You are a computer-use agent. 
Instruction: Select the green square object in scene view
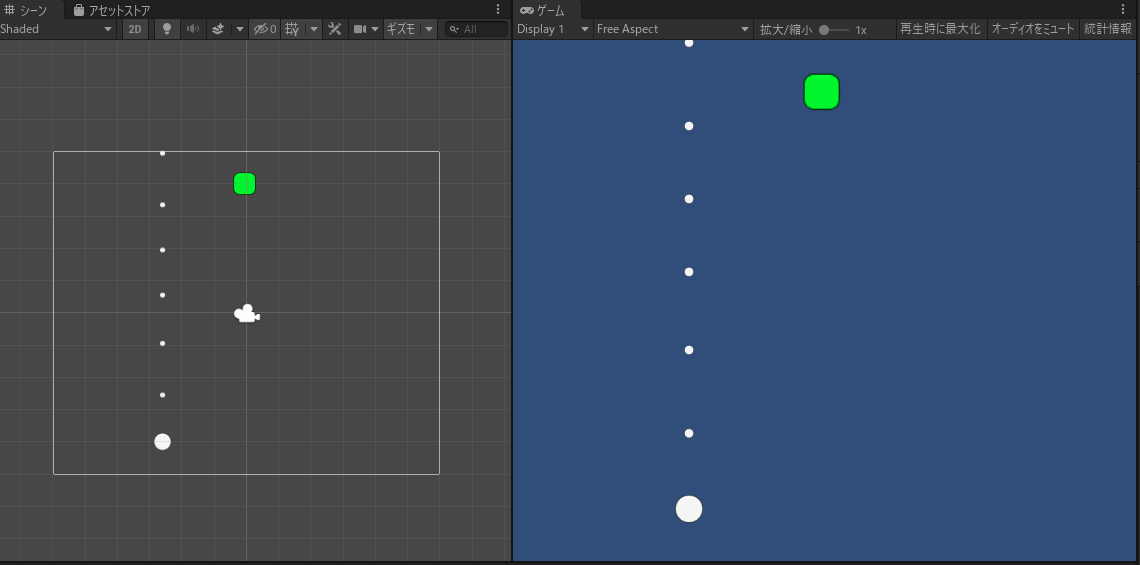pos(245,184)
